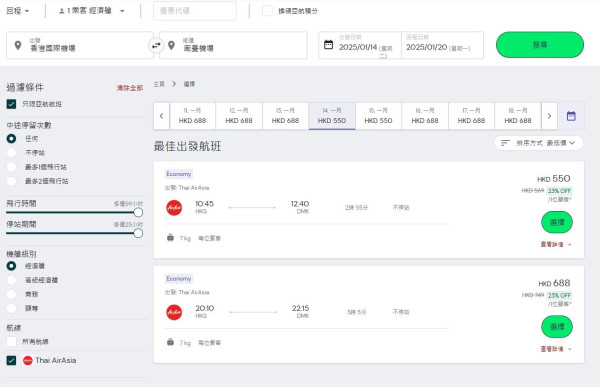Go to next dates with right arrow
Viewport: 600px width, 387px height.
tap(549, 116)
